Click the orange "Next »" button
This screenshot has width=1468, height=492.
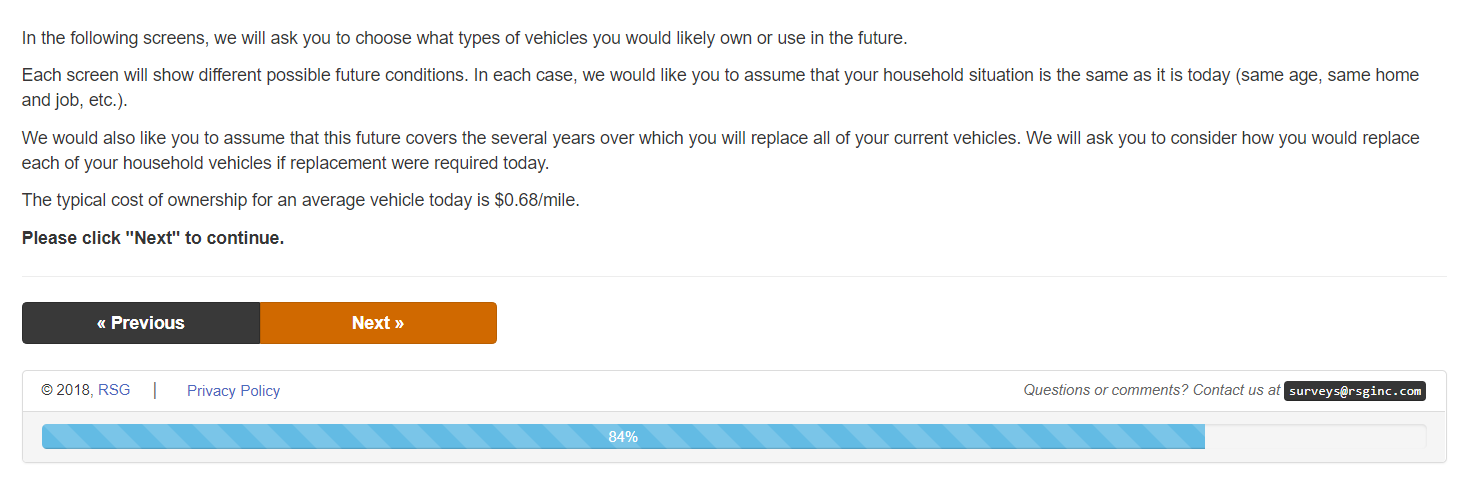coord(378,323)
